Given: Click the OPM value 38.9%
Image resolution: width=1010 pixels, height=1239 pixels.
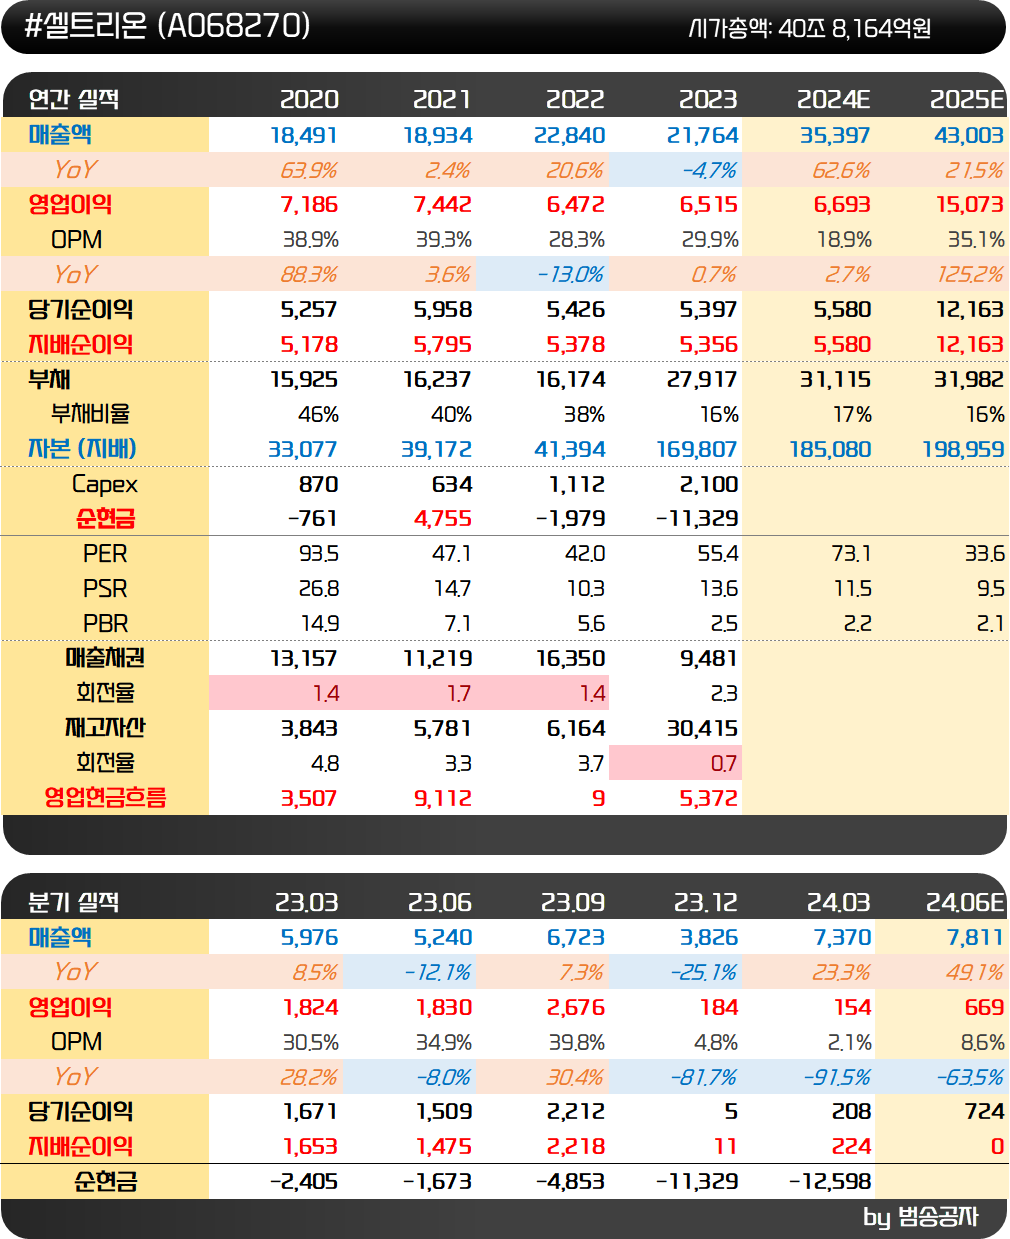Looking at the screenshot, I should [x=311, y=240].
